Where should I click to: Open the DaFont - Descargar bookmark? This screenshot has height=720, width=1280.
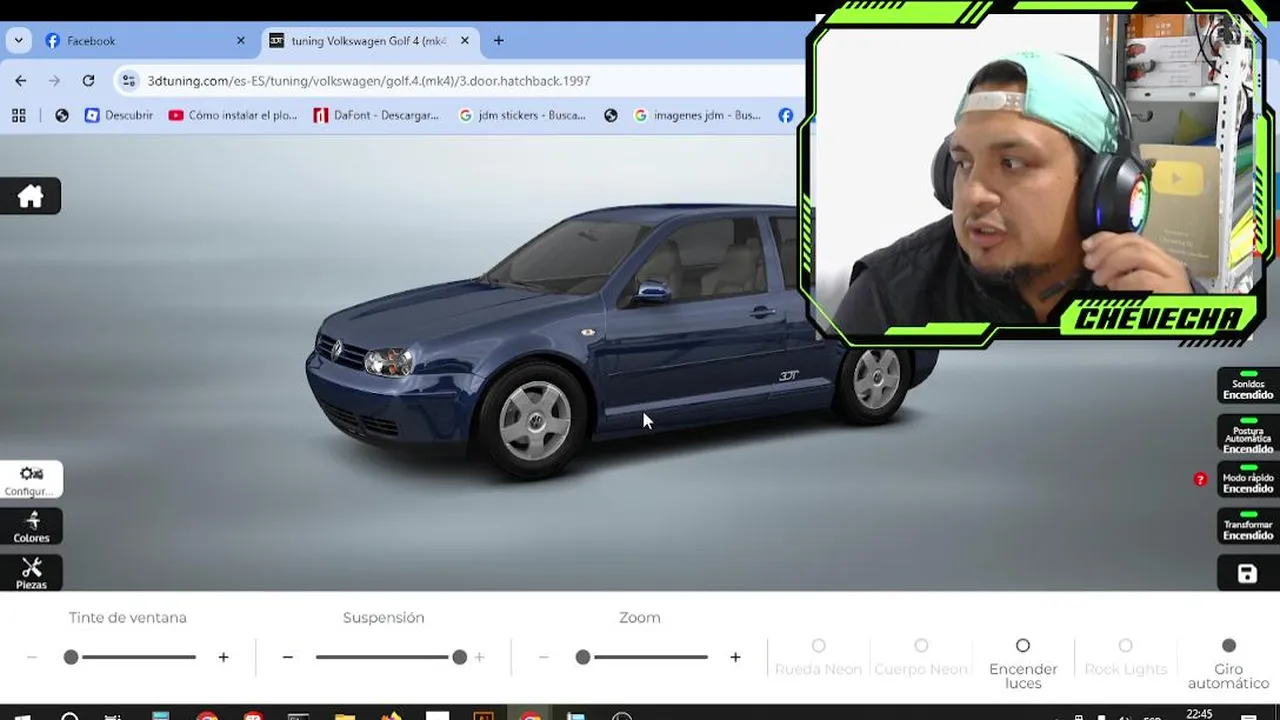coord(376,115)
